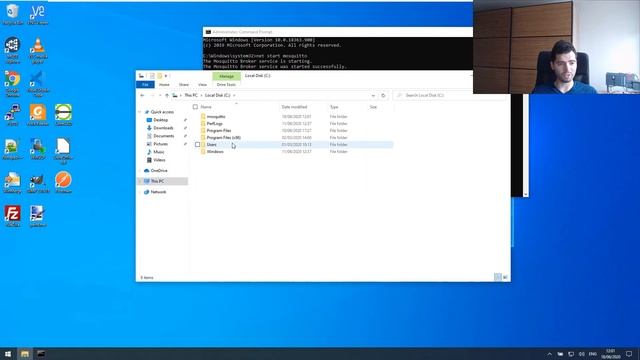Open the GIMP desktop shortcut
The height and width of the screenshot is (360, 640).
point(38,182)
